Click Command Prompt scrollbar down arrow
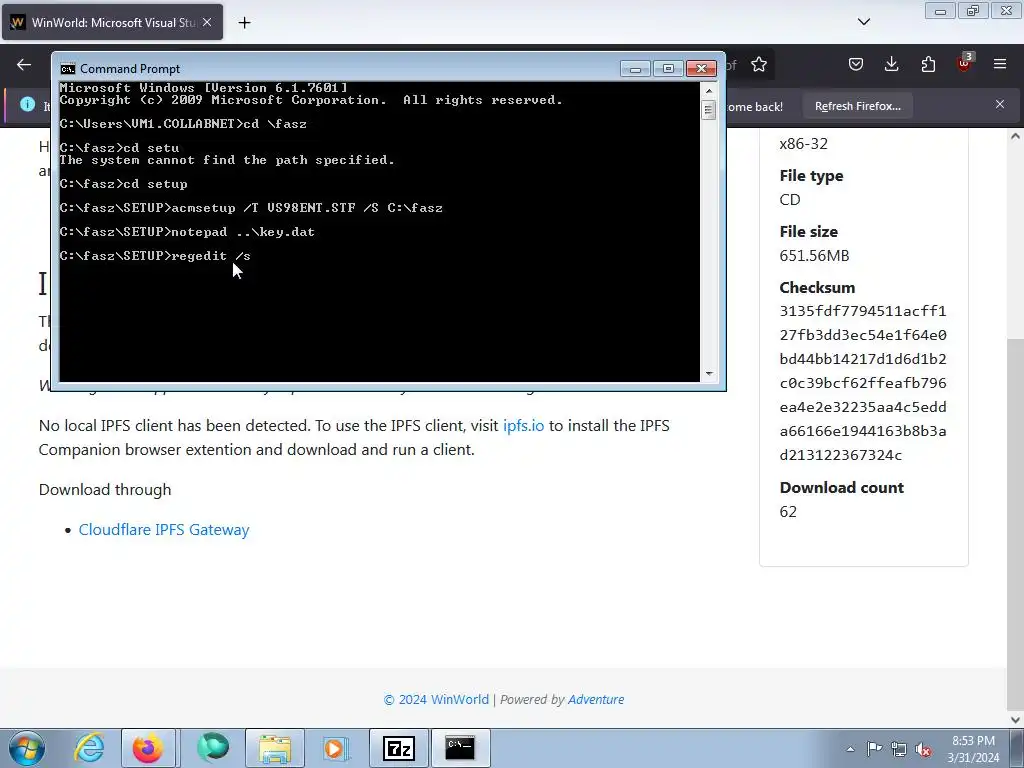 (709, 374)
